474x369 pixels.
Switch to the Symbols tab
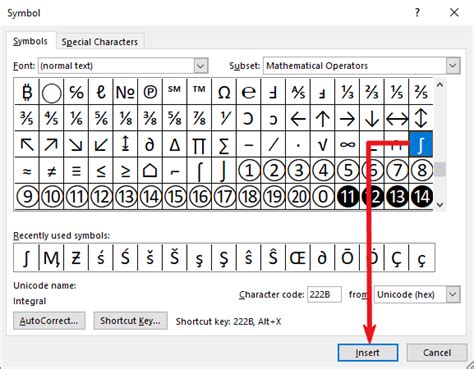tap(30, 41)
